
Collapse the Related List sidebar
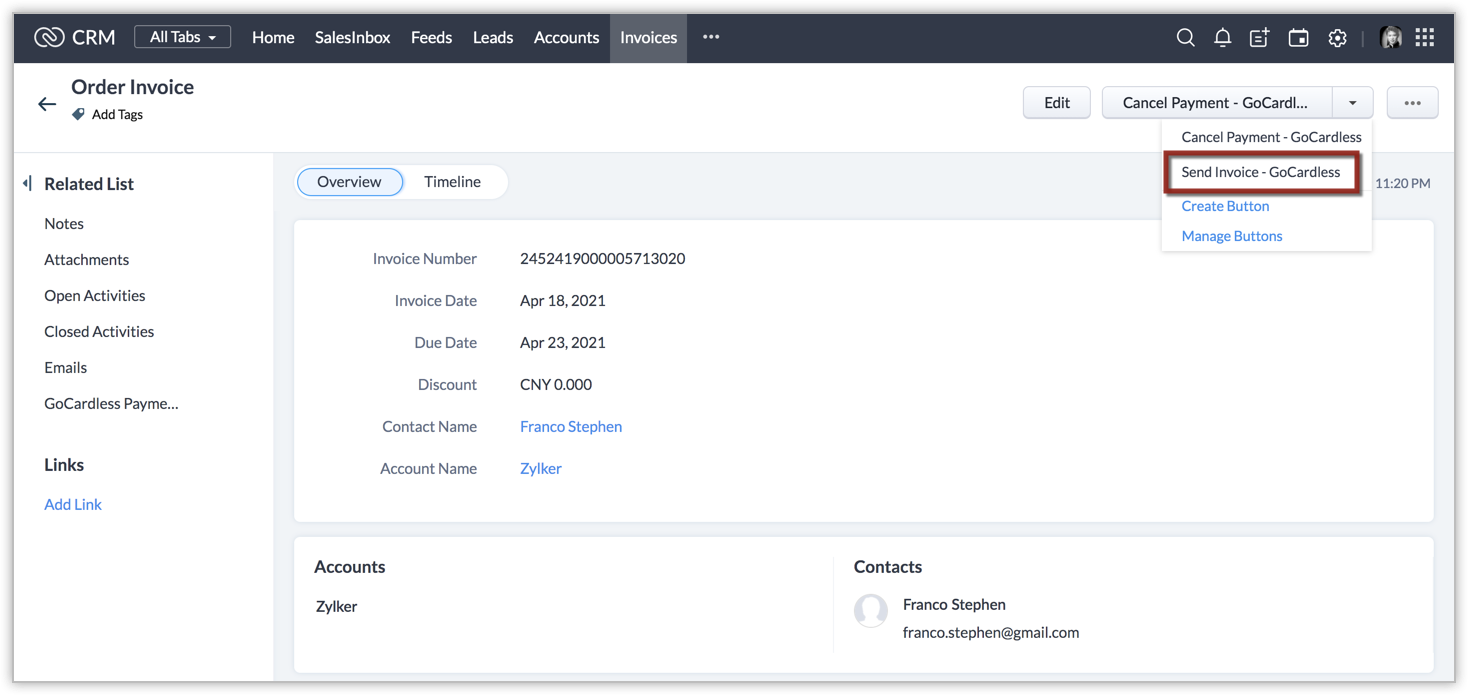27,184
